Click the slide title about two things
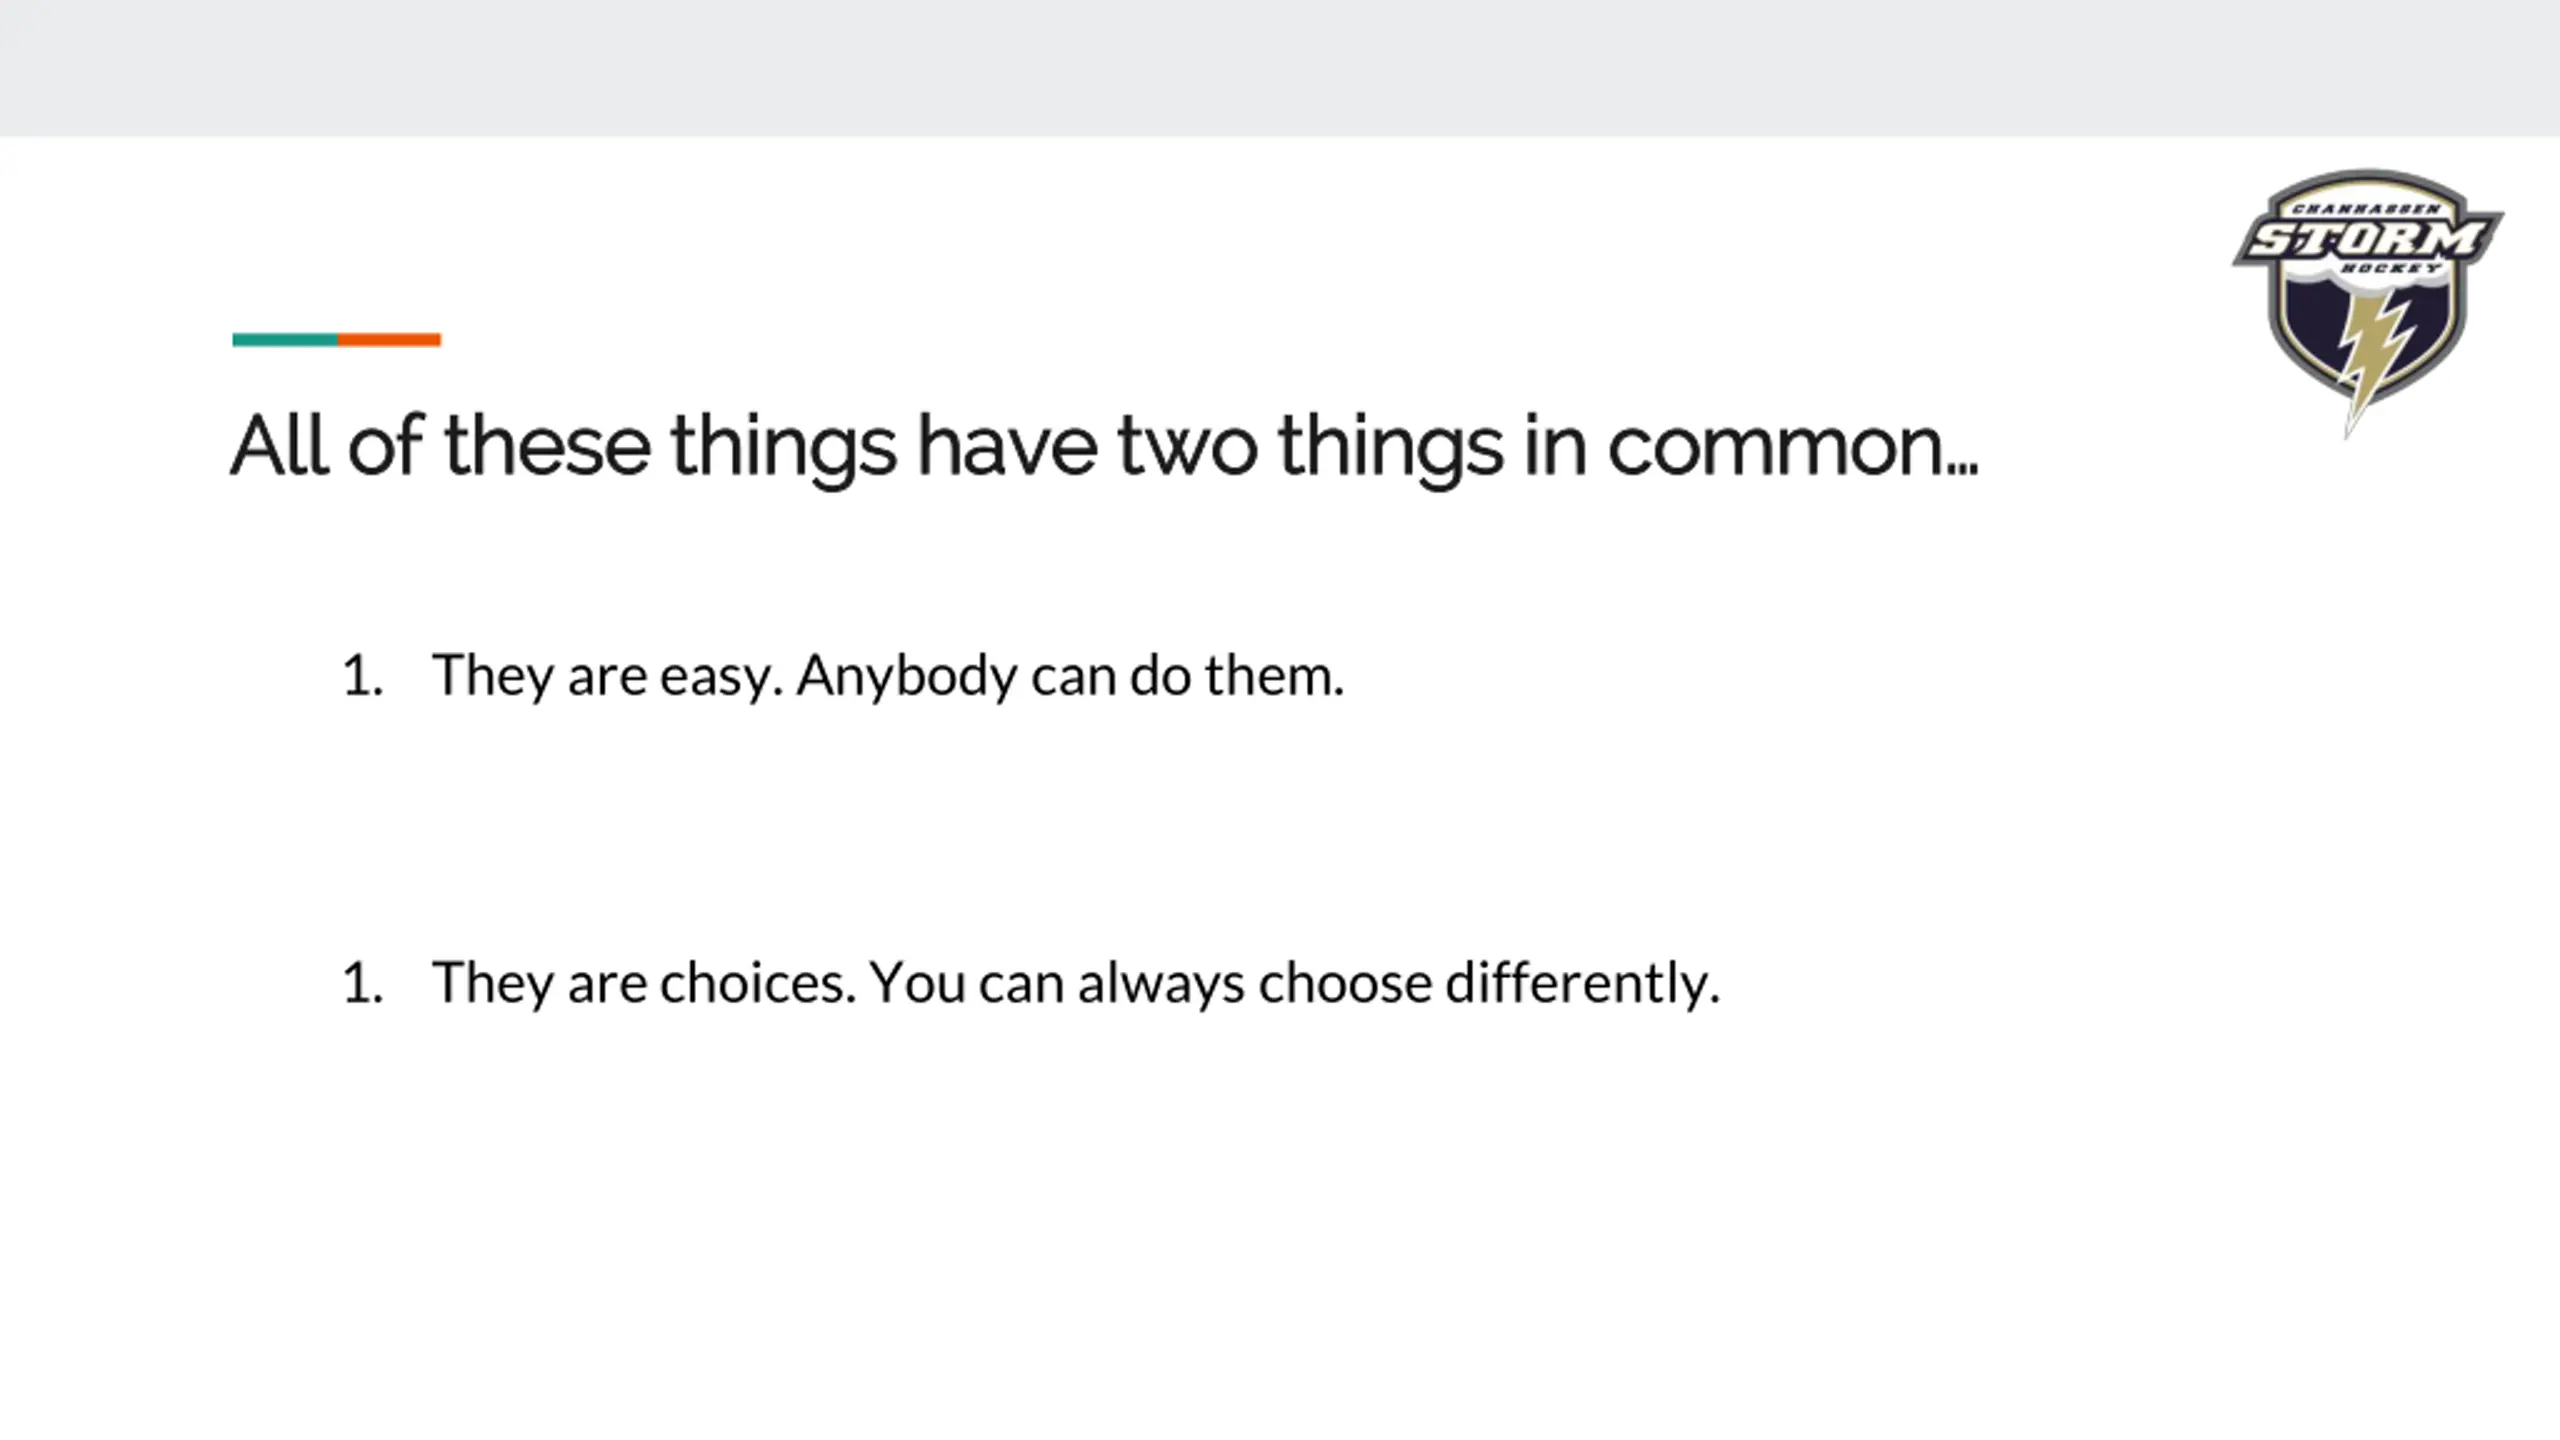This screenshot has width=2560, height=1440. click(1104, 447)
